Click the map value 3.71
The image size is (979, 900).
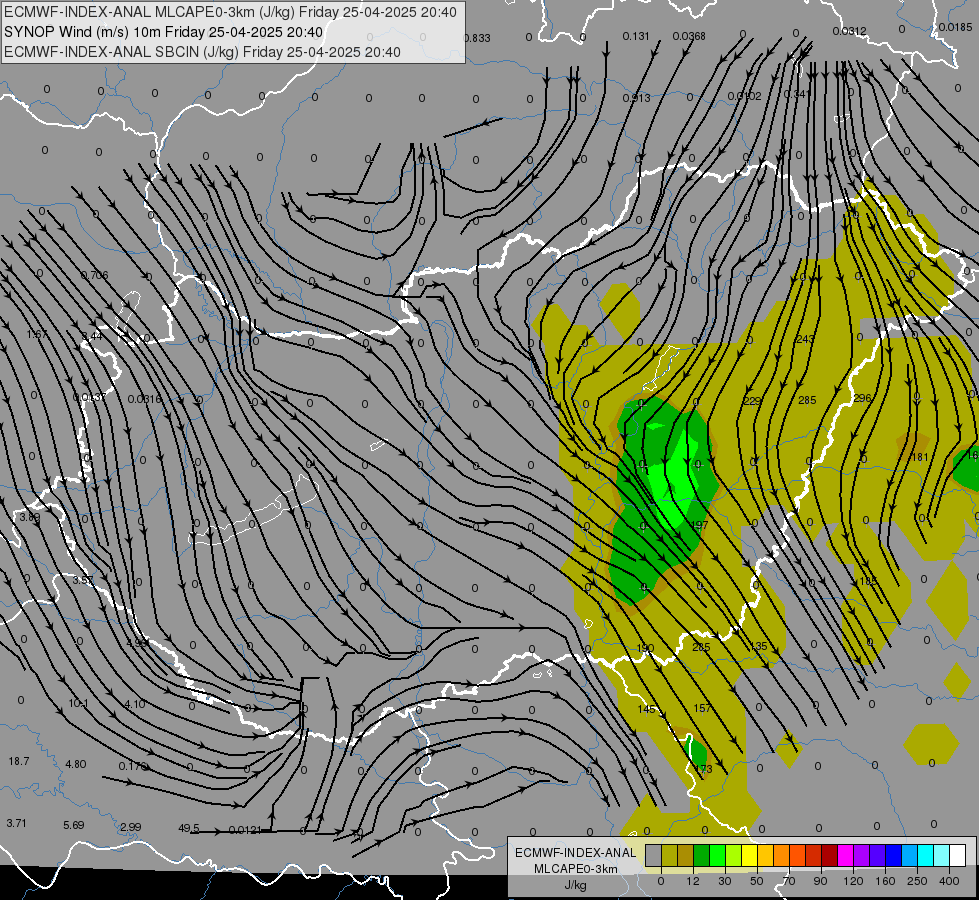click(x=16, y=823)
